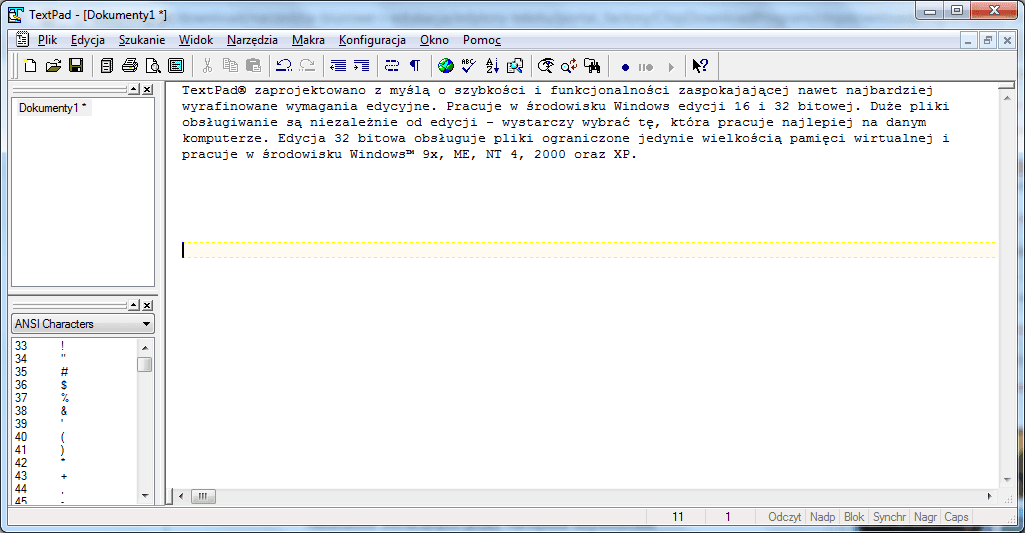Image resolution: width=1025 pixels, height=533 pixels.
Task: Open Manage Files toolbar icon
Action: 107,65
